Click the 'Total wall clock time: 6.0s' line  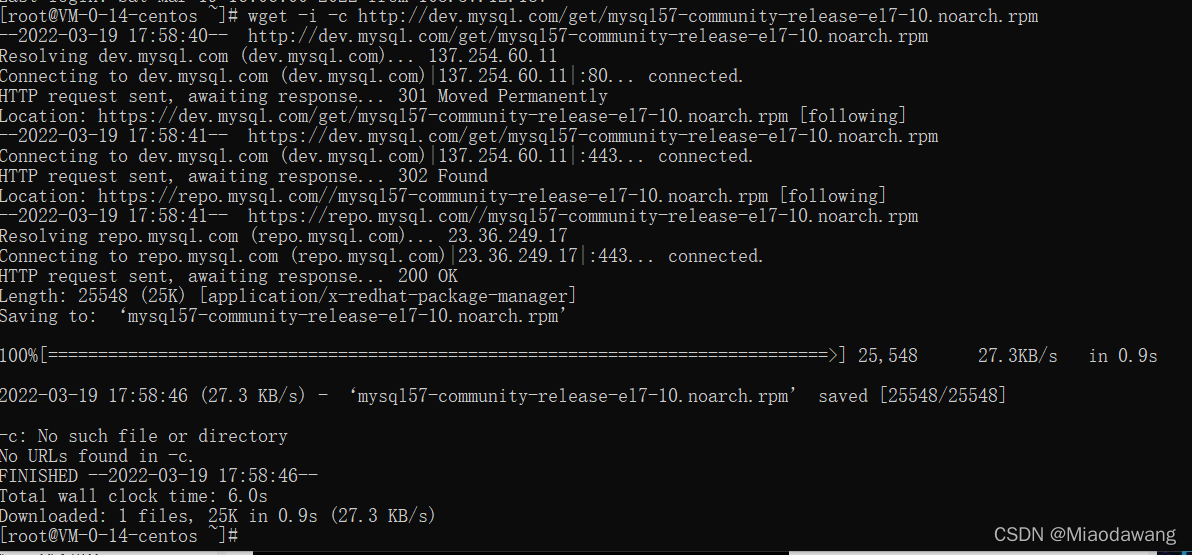point(134,496)
